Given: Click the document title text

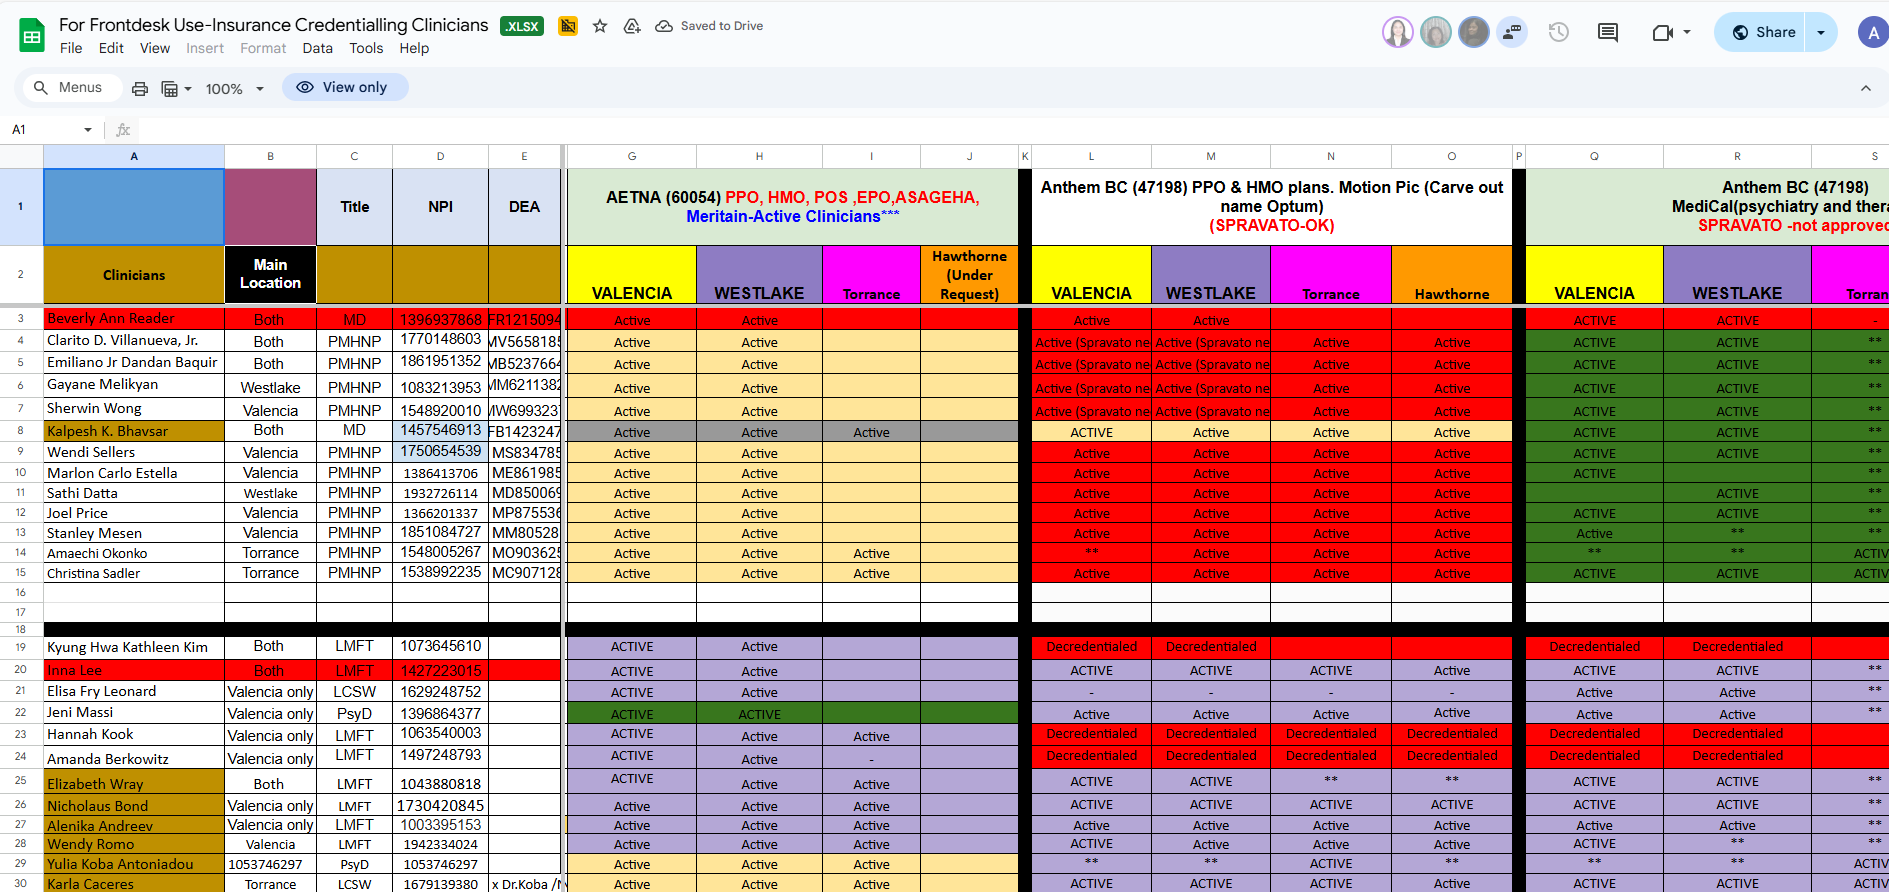Looking at the screenshot, I should point(274,25).
